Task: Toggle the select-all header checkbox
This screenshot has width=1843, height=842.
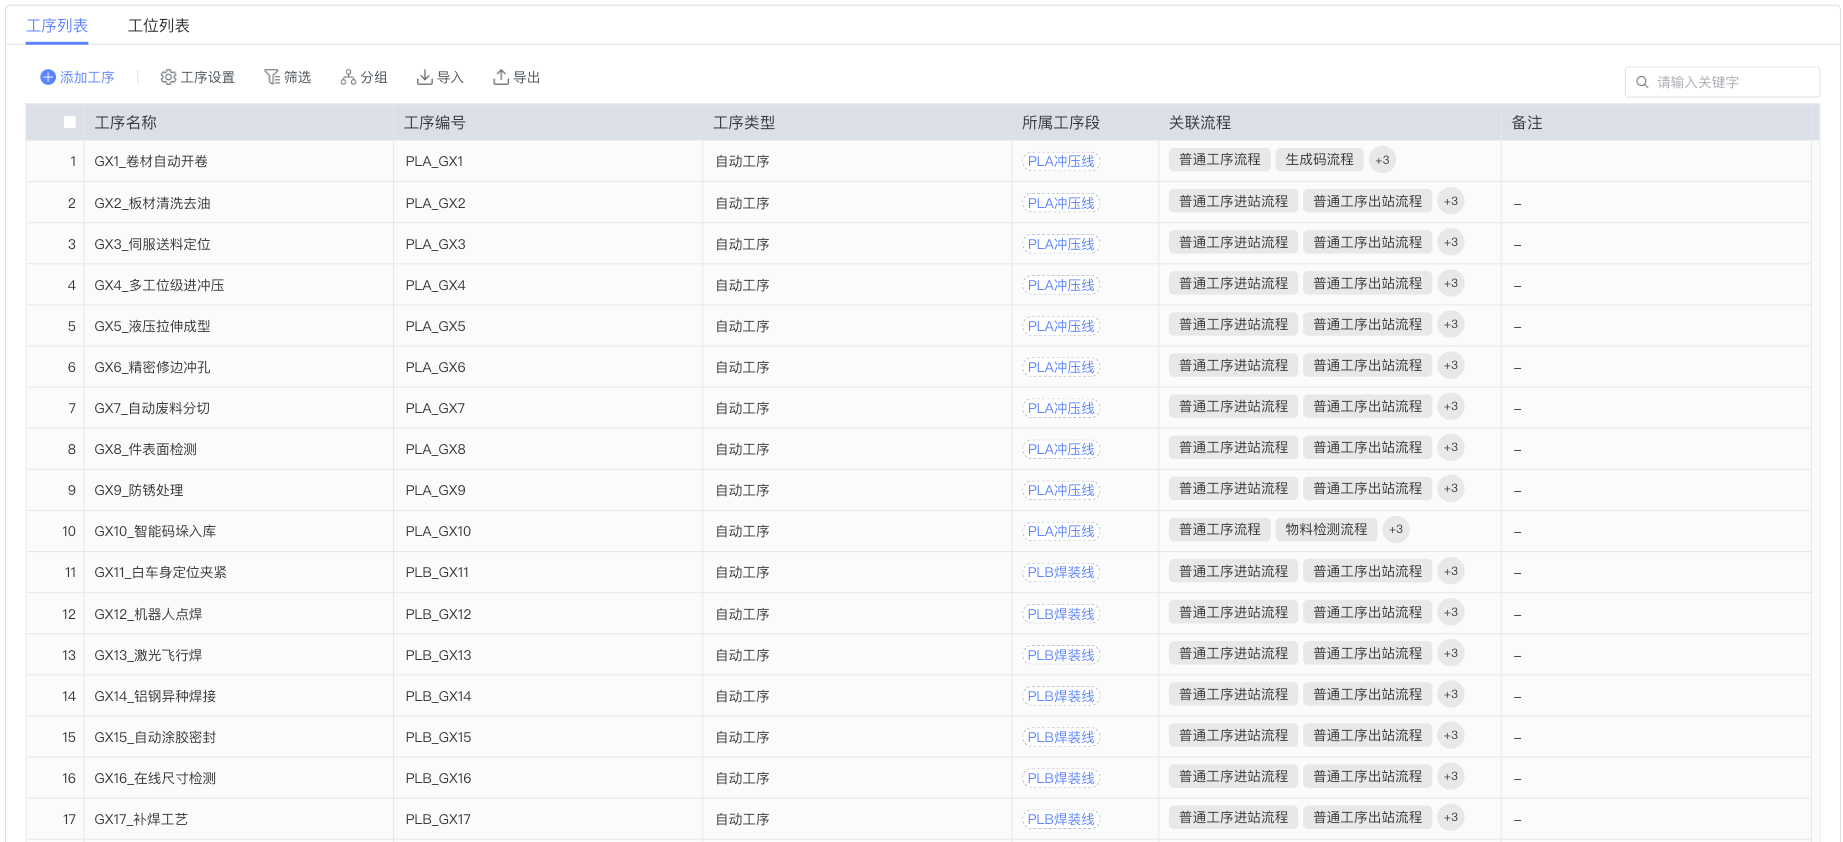Action: (70, 122)
